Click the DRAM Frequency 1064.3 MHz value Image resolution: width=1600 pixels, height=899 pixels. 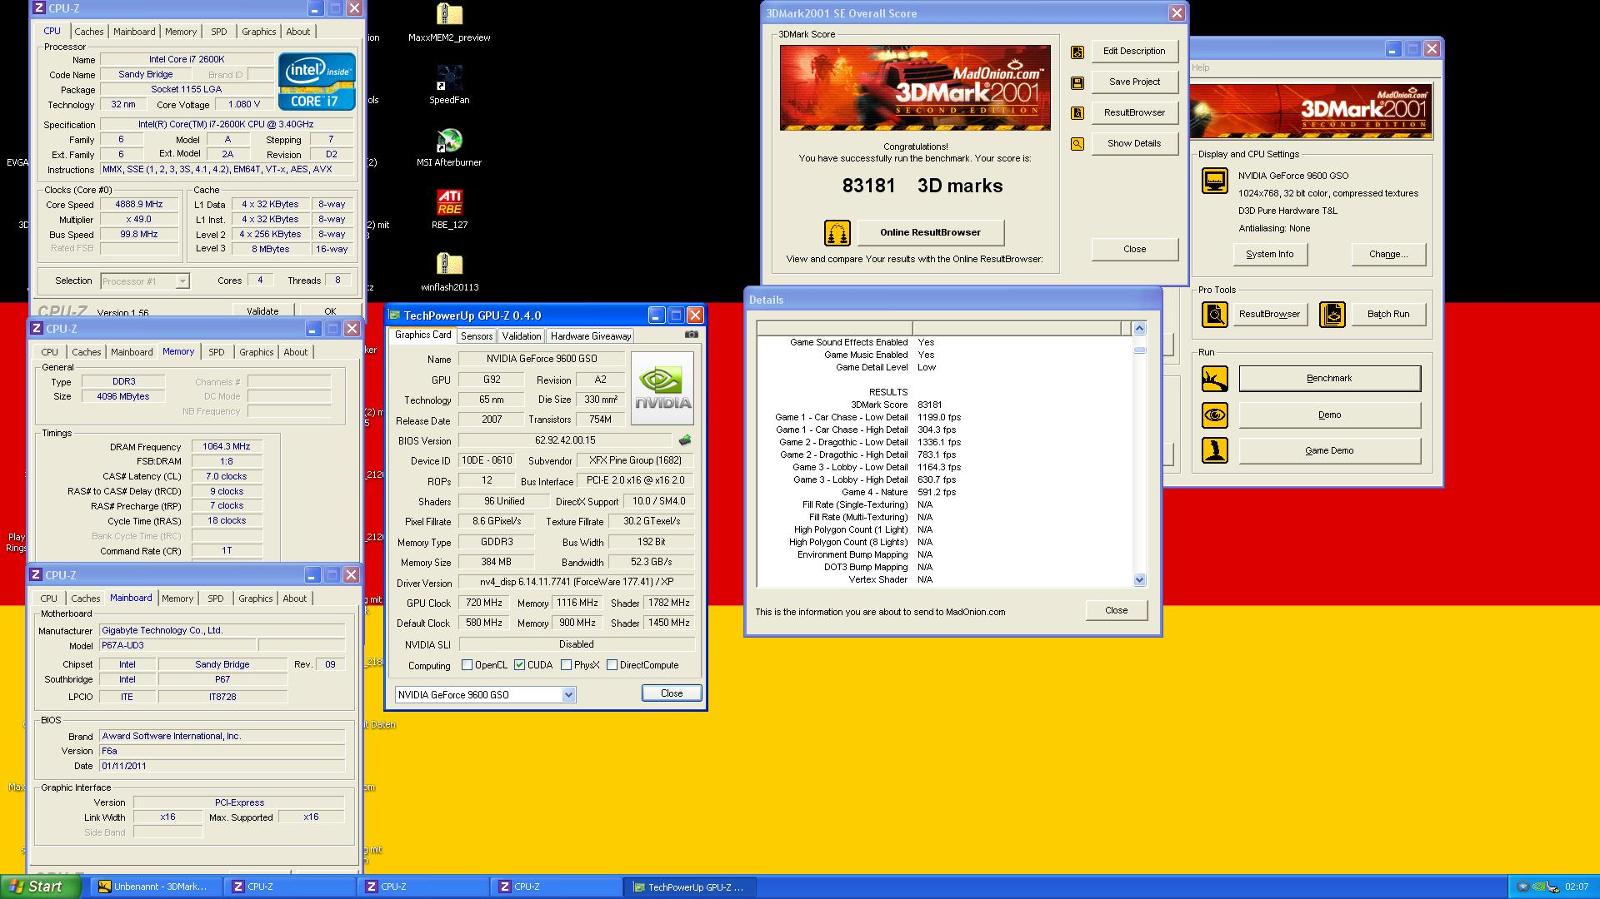click(x=226, y=447)
